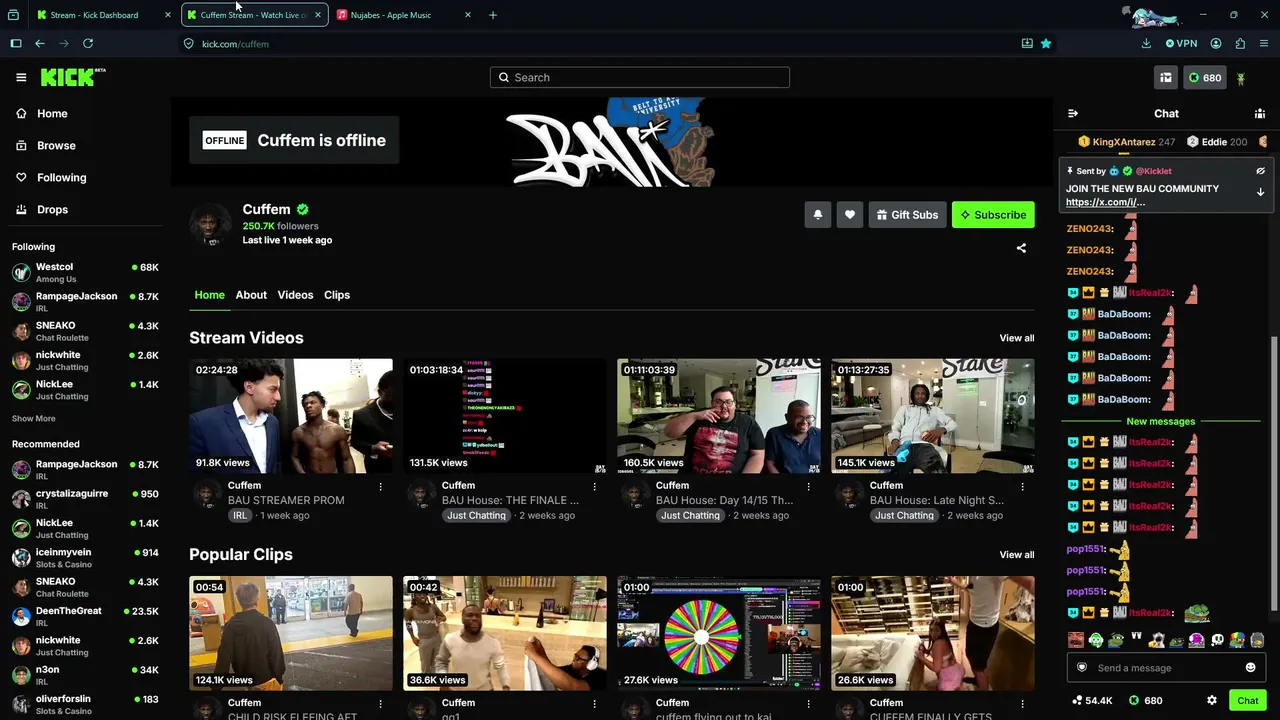Open the browser application menu
1280x720 pixels.
[1264, 43]
